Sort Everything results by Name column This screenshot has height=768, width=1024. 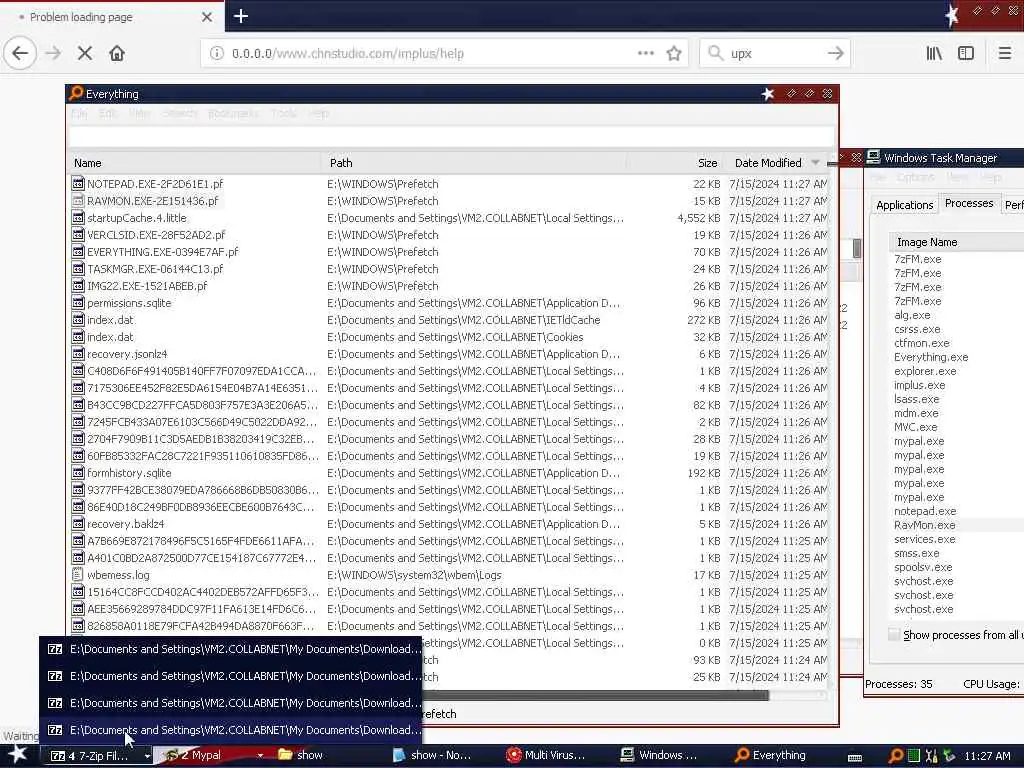[x=195, y=163]
